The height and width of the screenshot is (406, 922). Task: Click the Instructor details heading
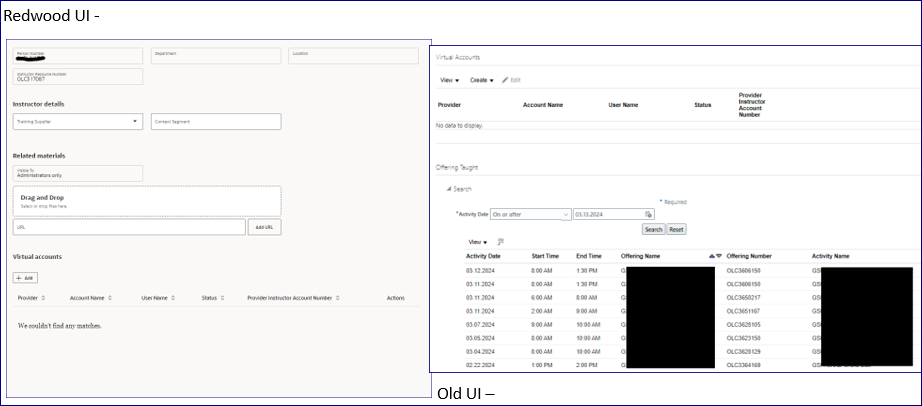pos(39,104)
